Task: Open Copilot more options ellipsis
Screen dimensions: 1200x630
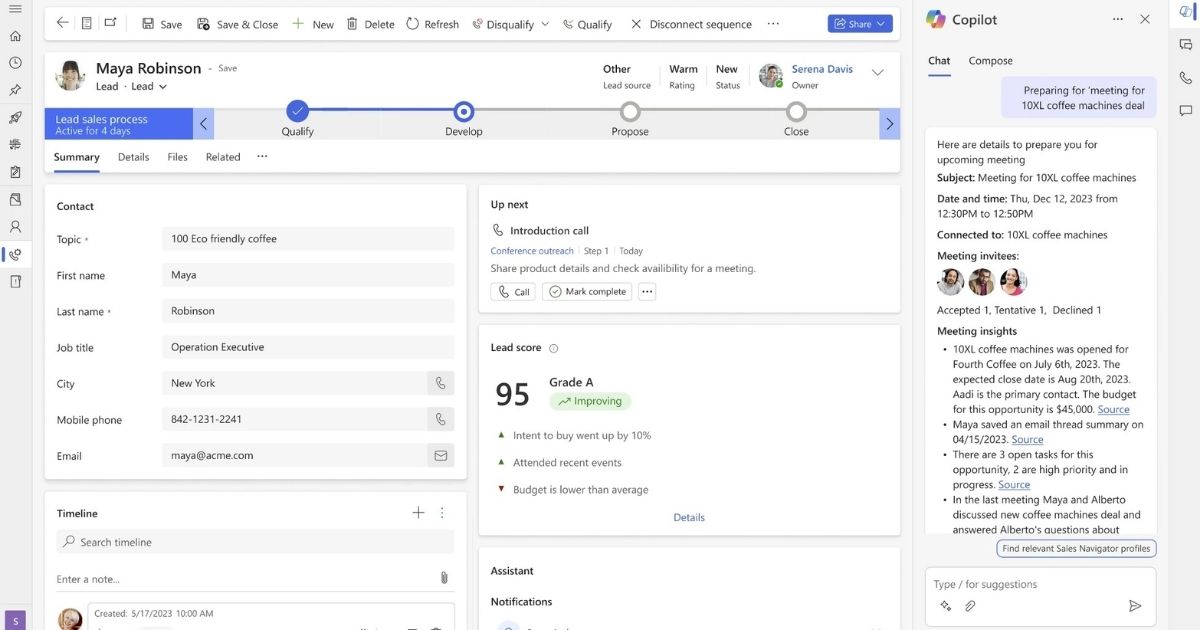Action: tap(1118, 20)
